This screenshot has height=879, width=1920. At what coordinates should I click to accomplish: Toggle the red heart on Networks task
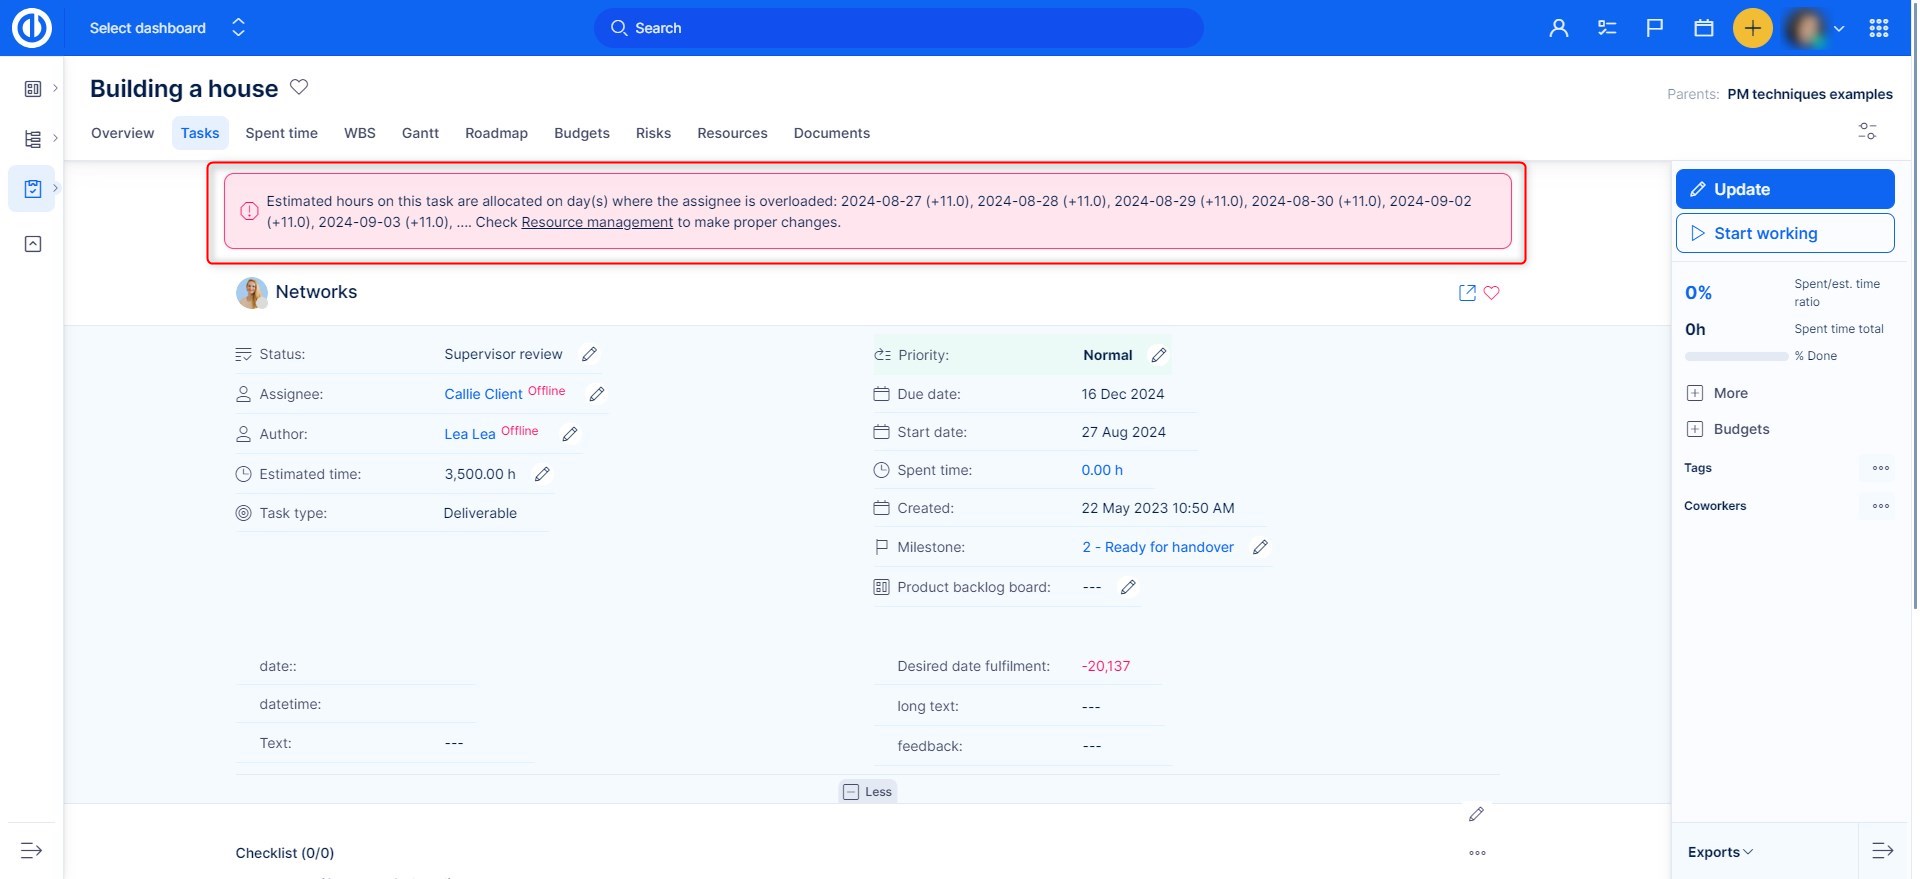(x=1491, y=293)
